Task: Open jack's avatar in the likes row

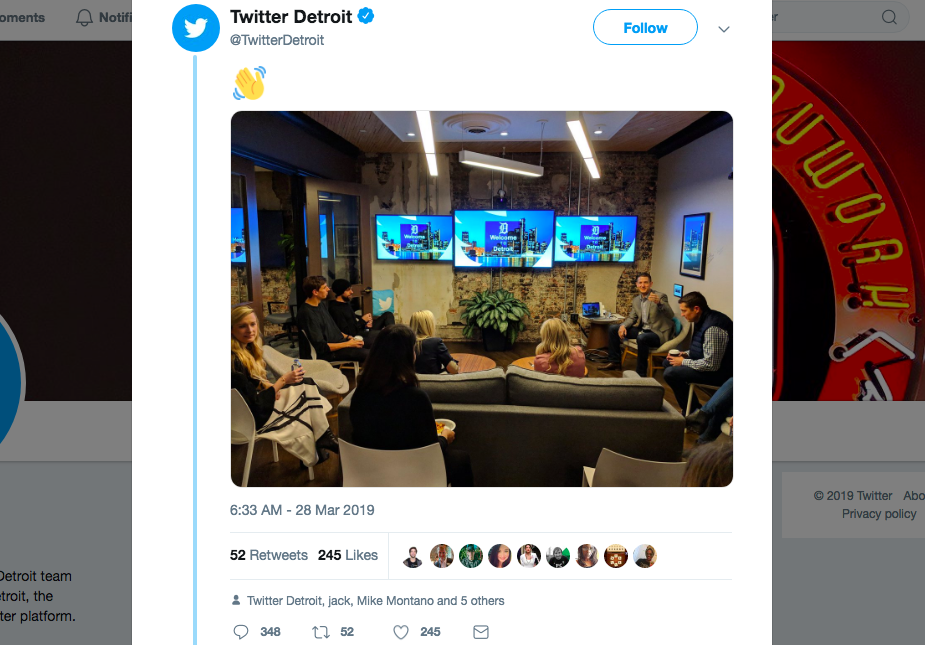Action: pyautogui.click(x=441, y=556)
